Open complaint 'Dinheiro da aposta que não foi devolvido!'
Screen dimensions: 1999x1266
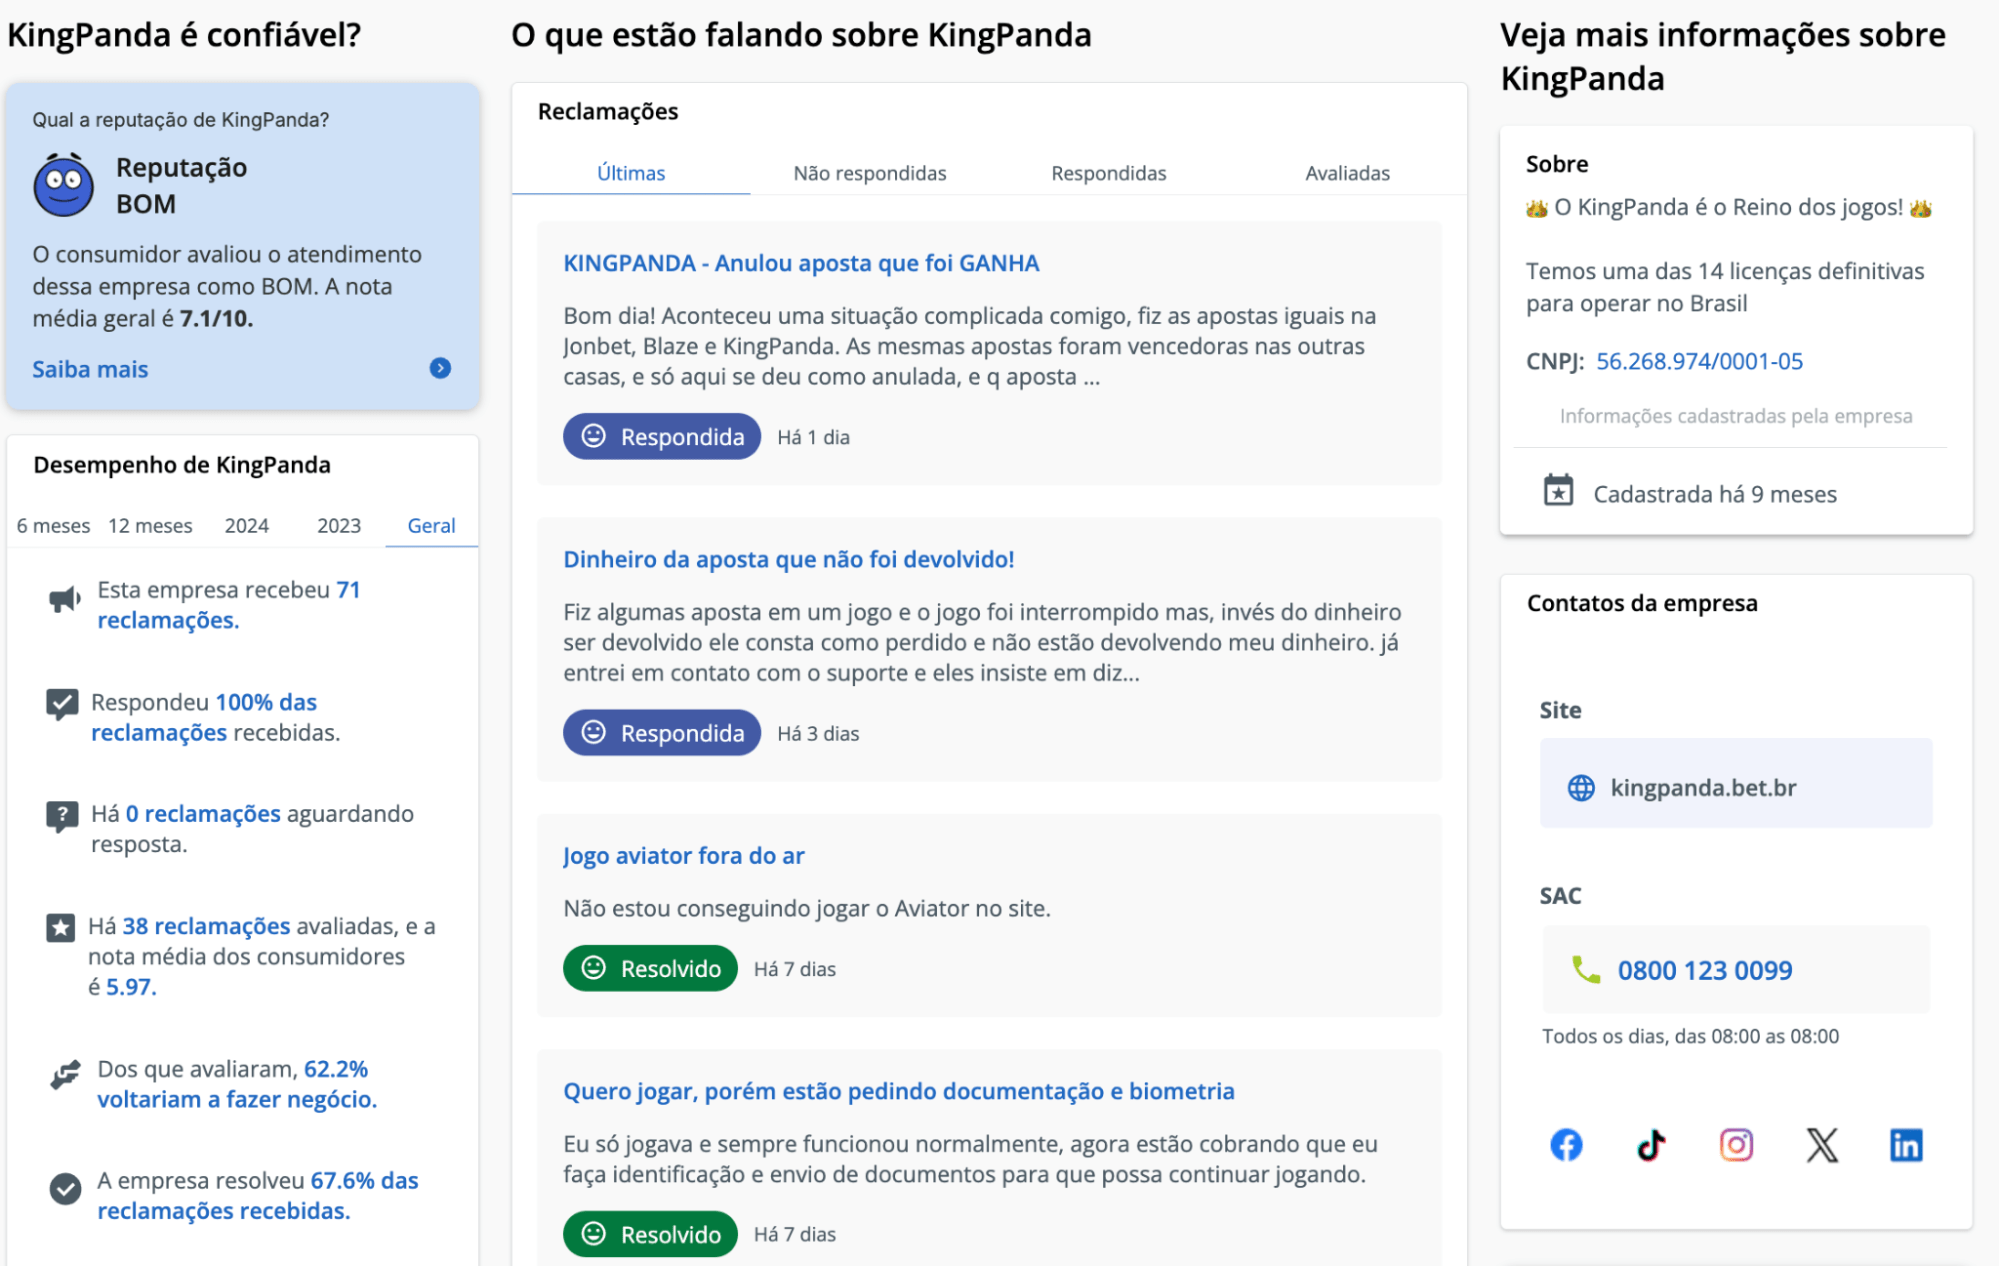tap(789, 559)
